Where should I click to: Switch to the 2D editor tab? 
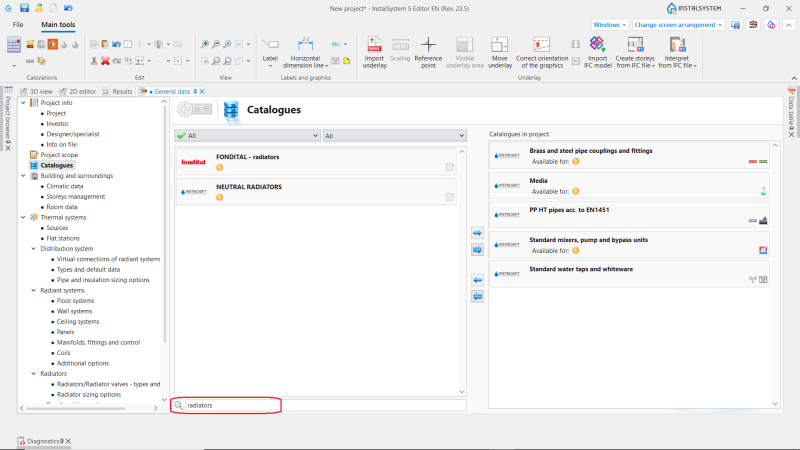tap(78, 91)
